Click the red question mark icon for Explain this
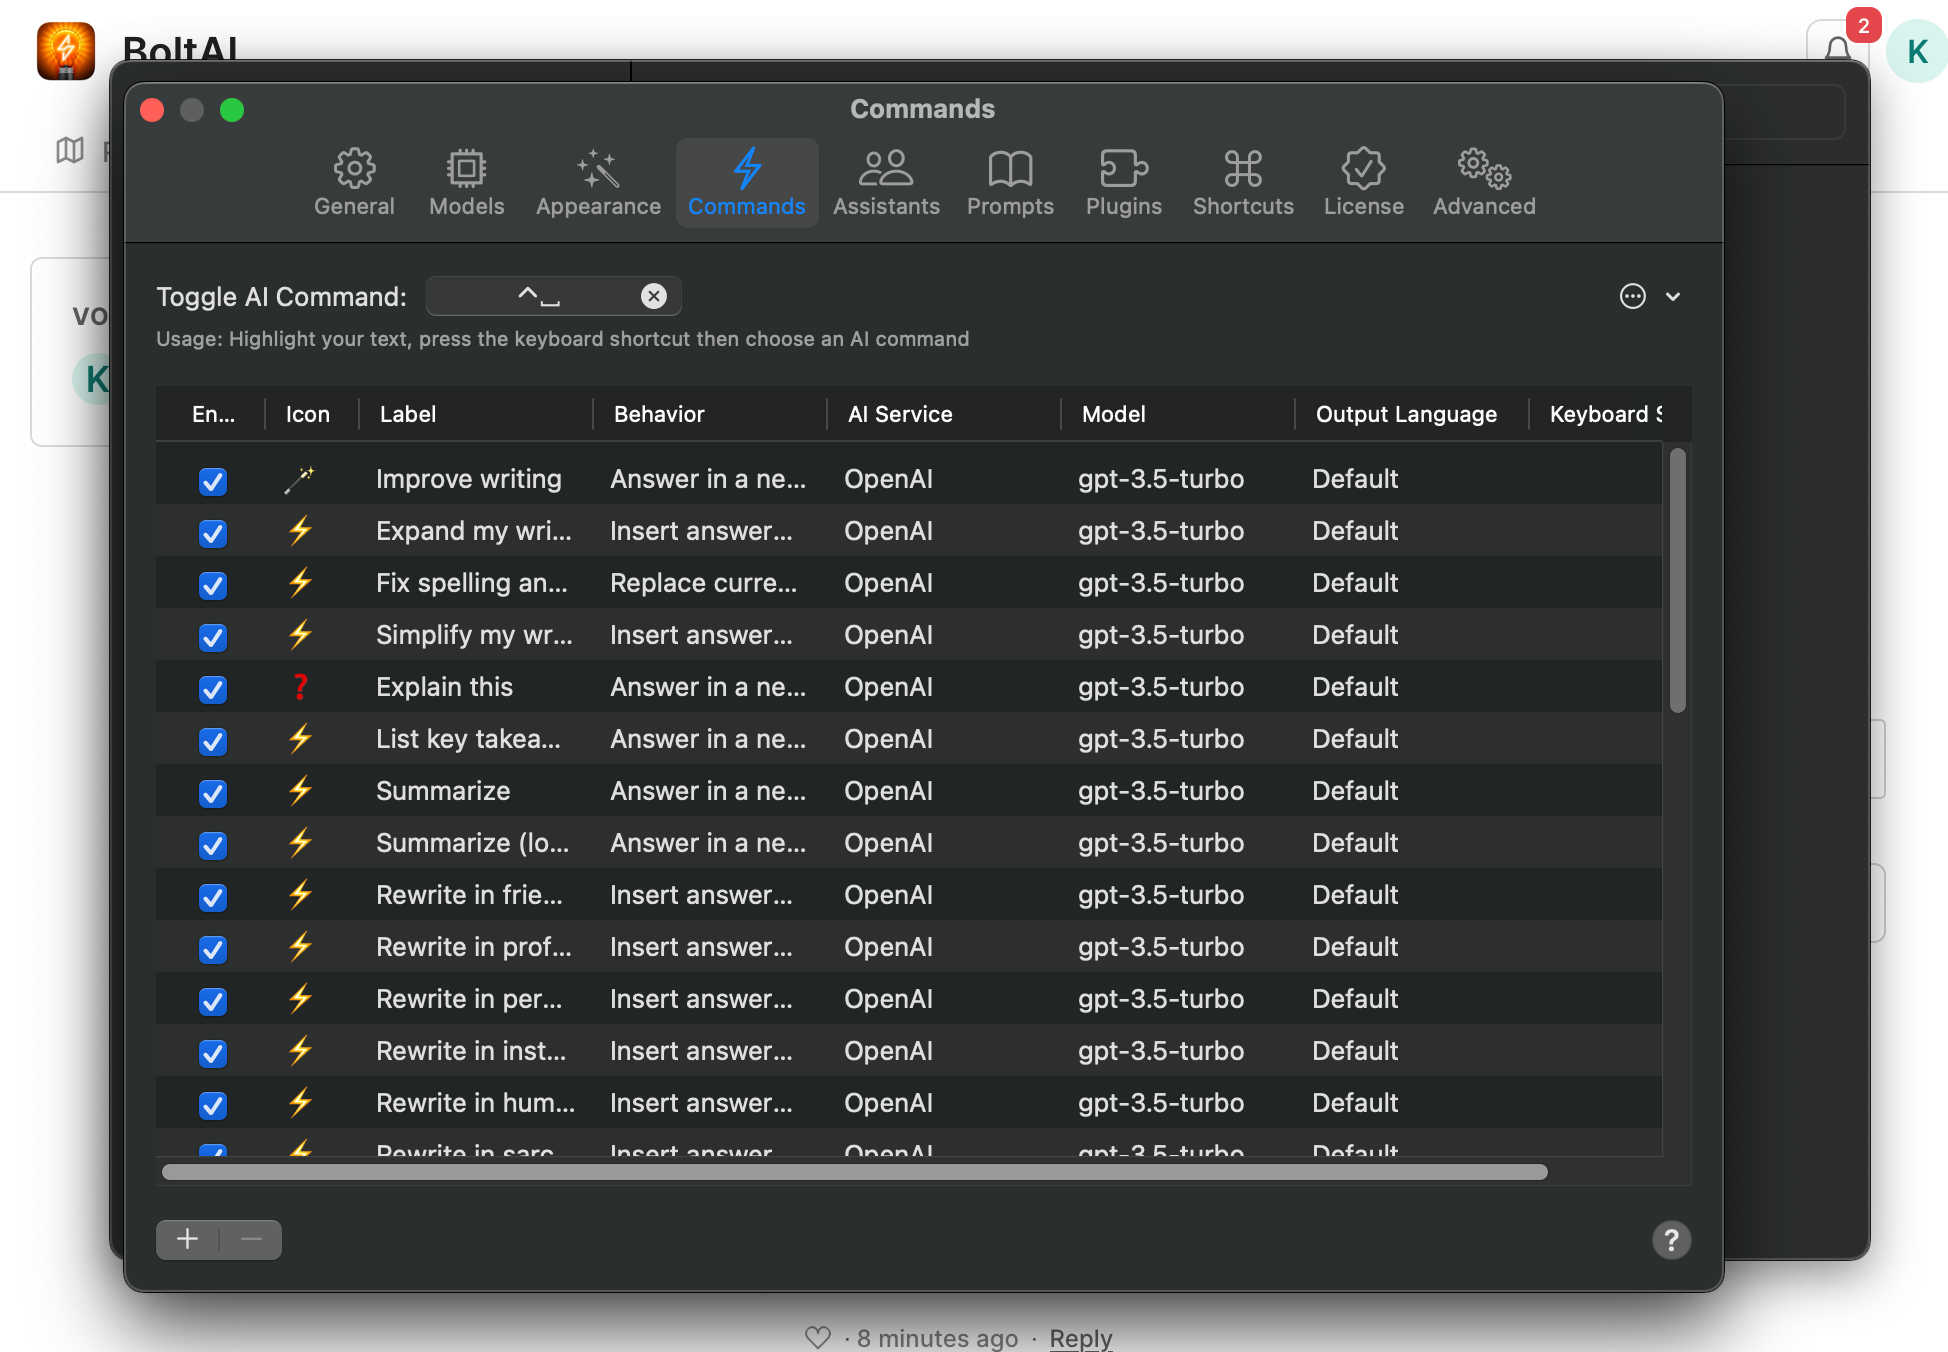The height and width of the screenshot is (1352, 1948). (x=300, y=686)
